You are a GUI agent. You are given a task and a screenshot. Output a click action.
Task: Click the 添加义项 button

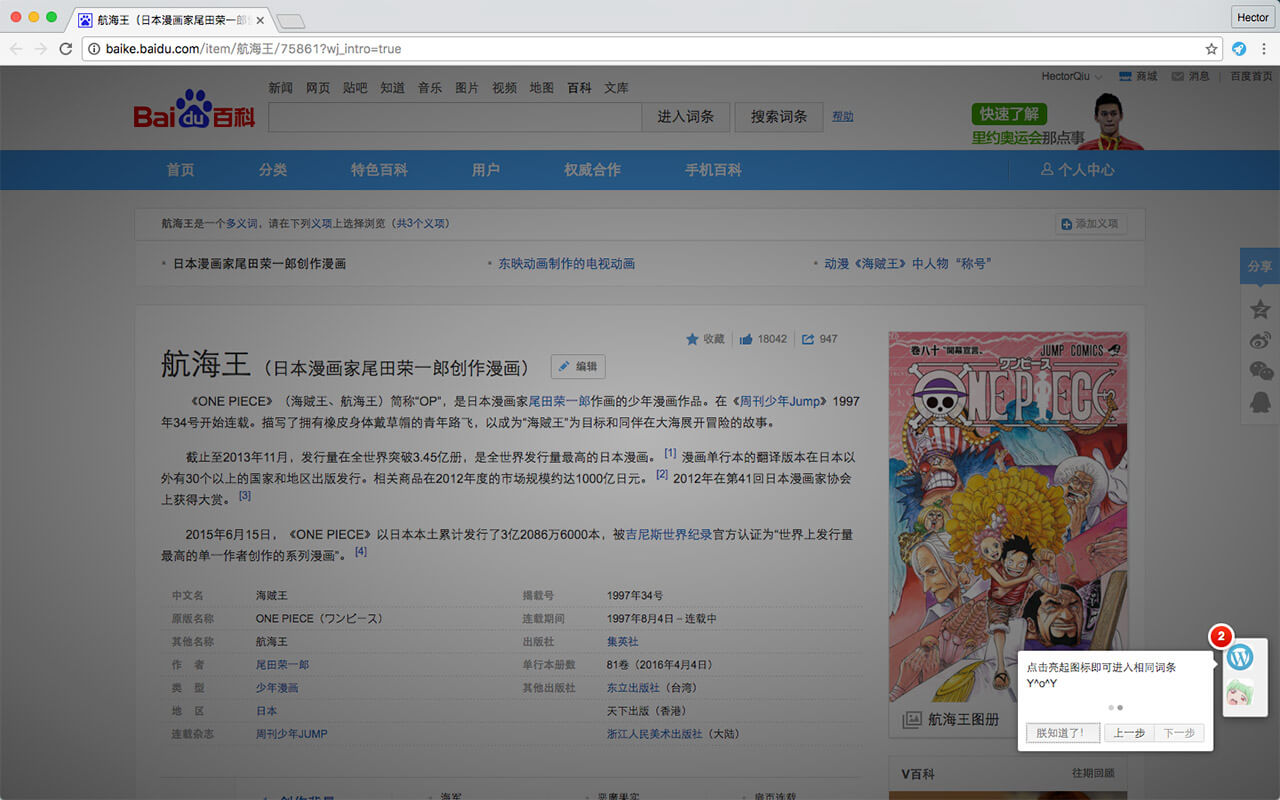click(1091, 224)
